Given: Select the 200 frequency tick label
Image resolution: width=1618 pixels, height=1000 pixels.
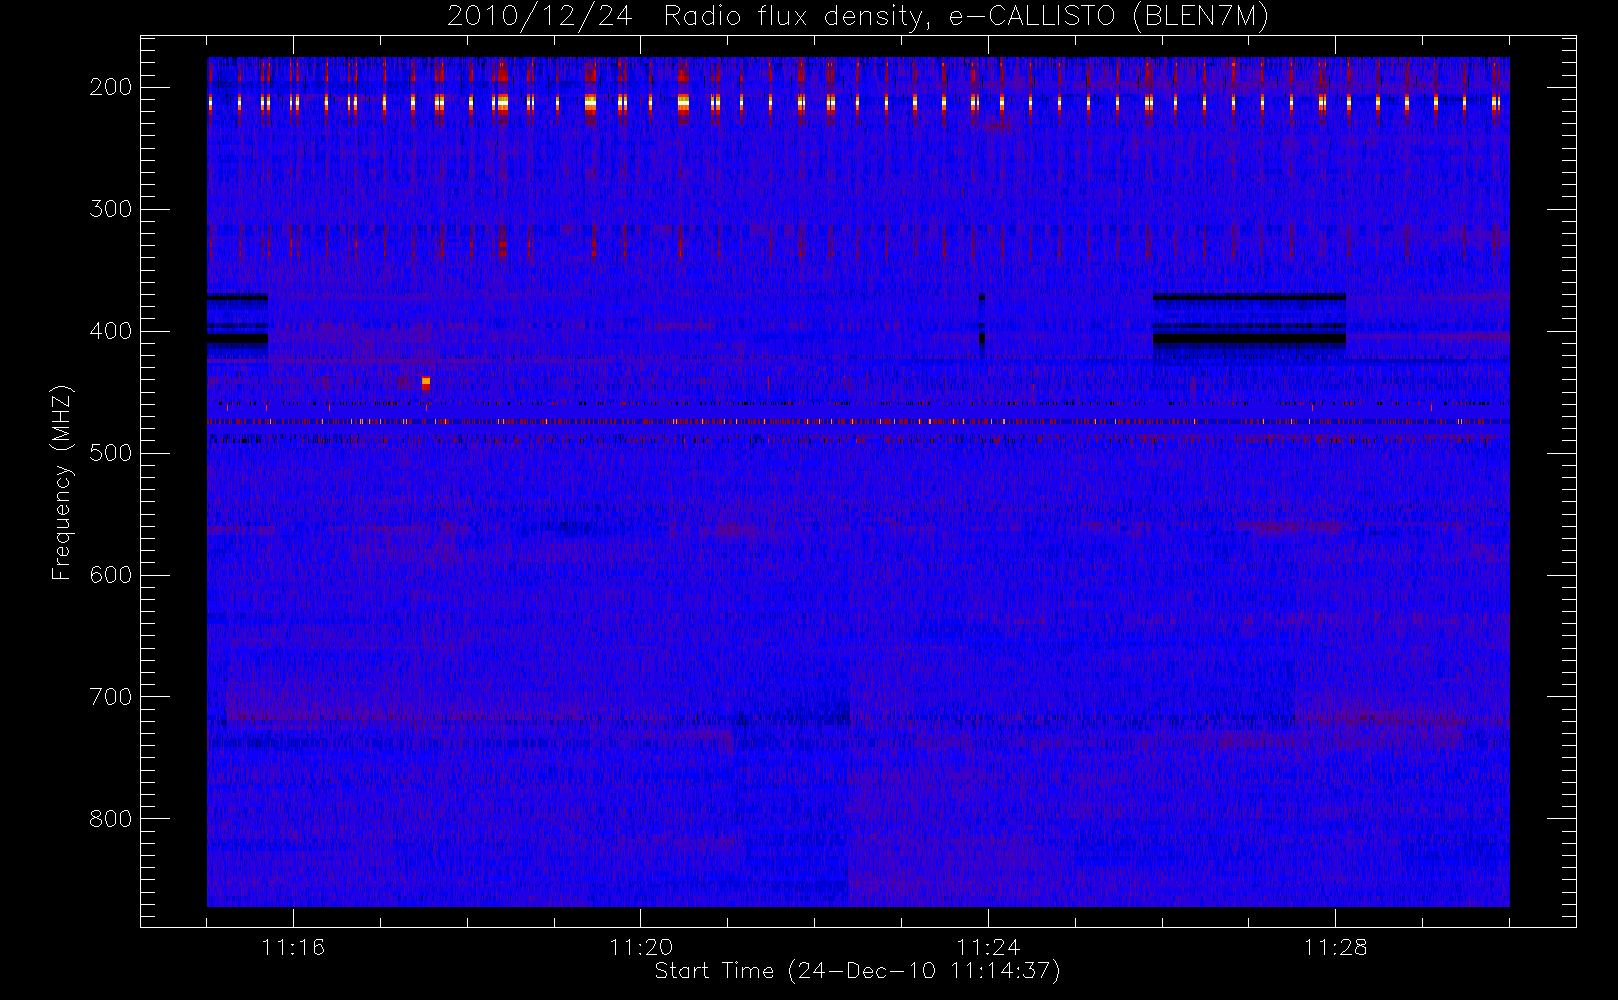Looking at the screenshot, I should point(111,87).
